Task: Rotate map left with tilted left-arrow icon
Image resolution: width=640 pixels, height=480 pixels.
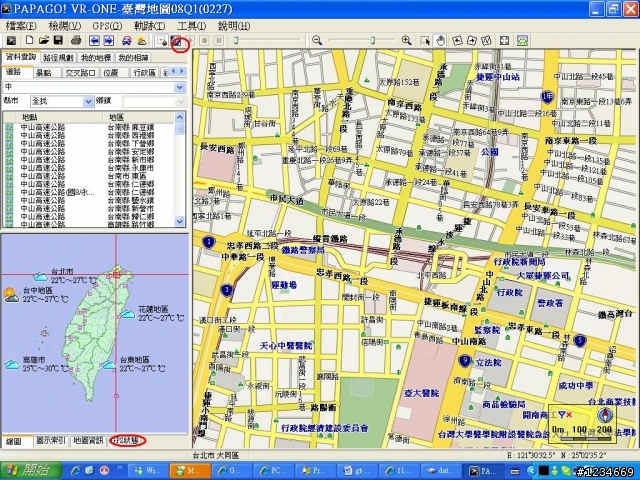Action: pyautogui.click(x=458, y=40)
